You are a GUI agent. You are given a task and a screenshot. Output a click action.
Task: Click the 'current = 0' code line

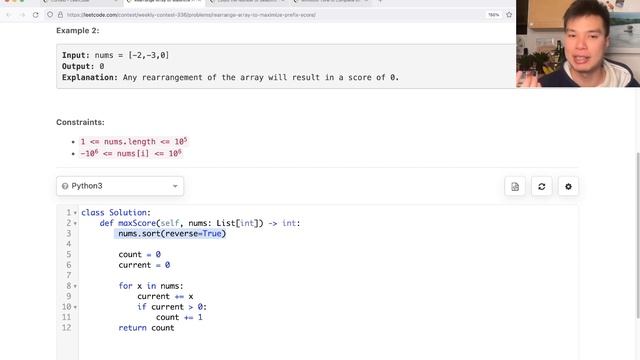click(144, 265)
